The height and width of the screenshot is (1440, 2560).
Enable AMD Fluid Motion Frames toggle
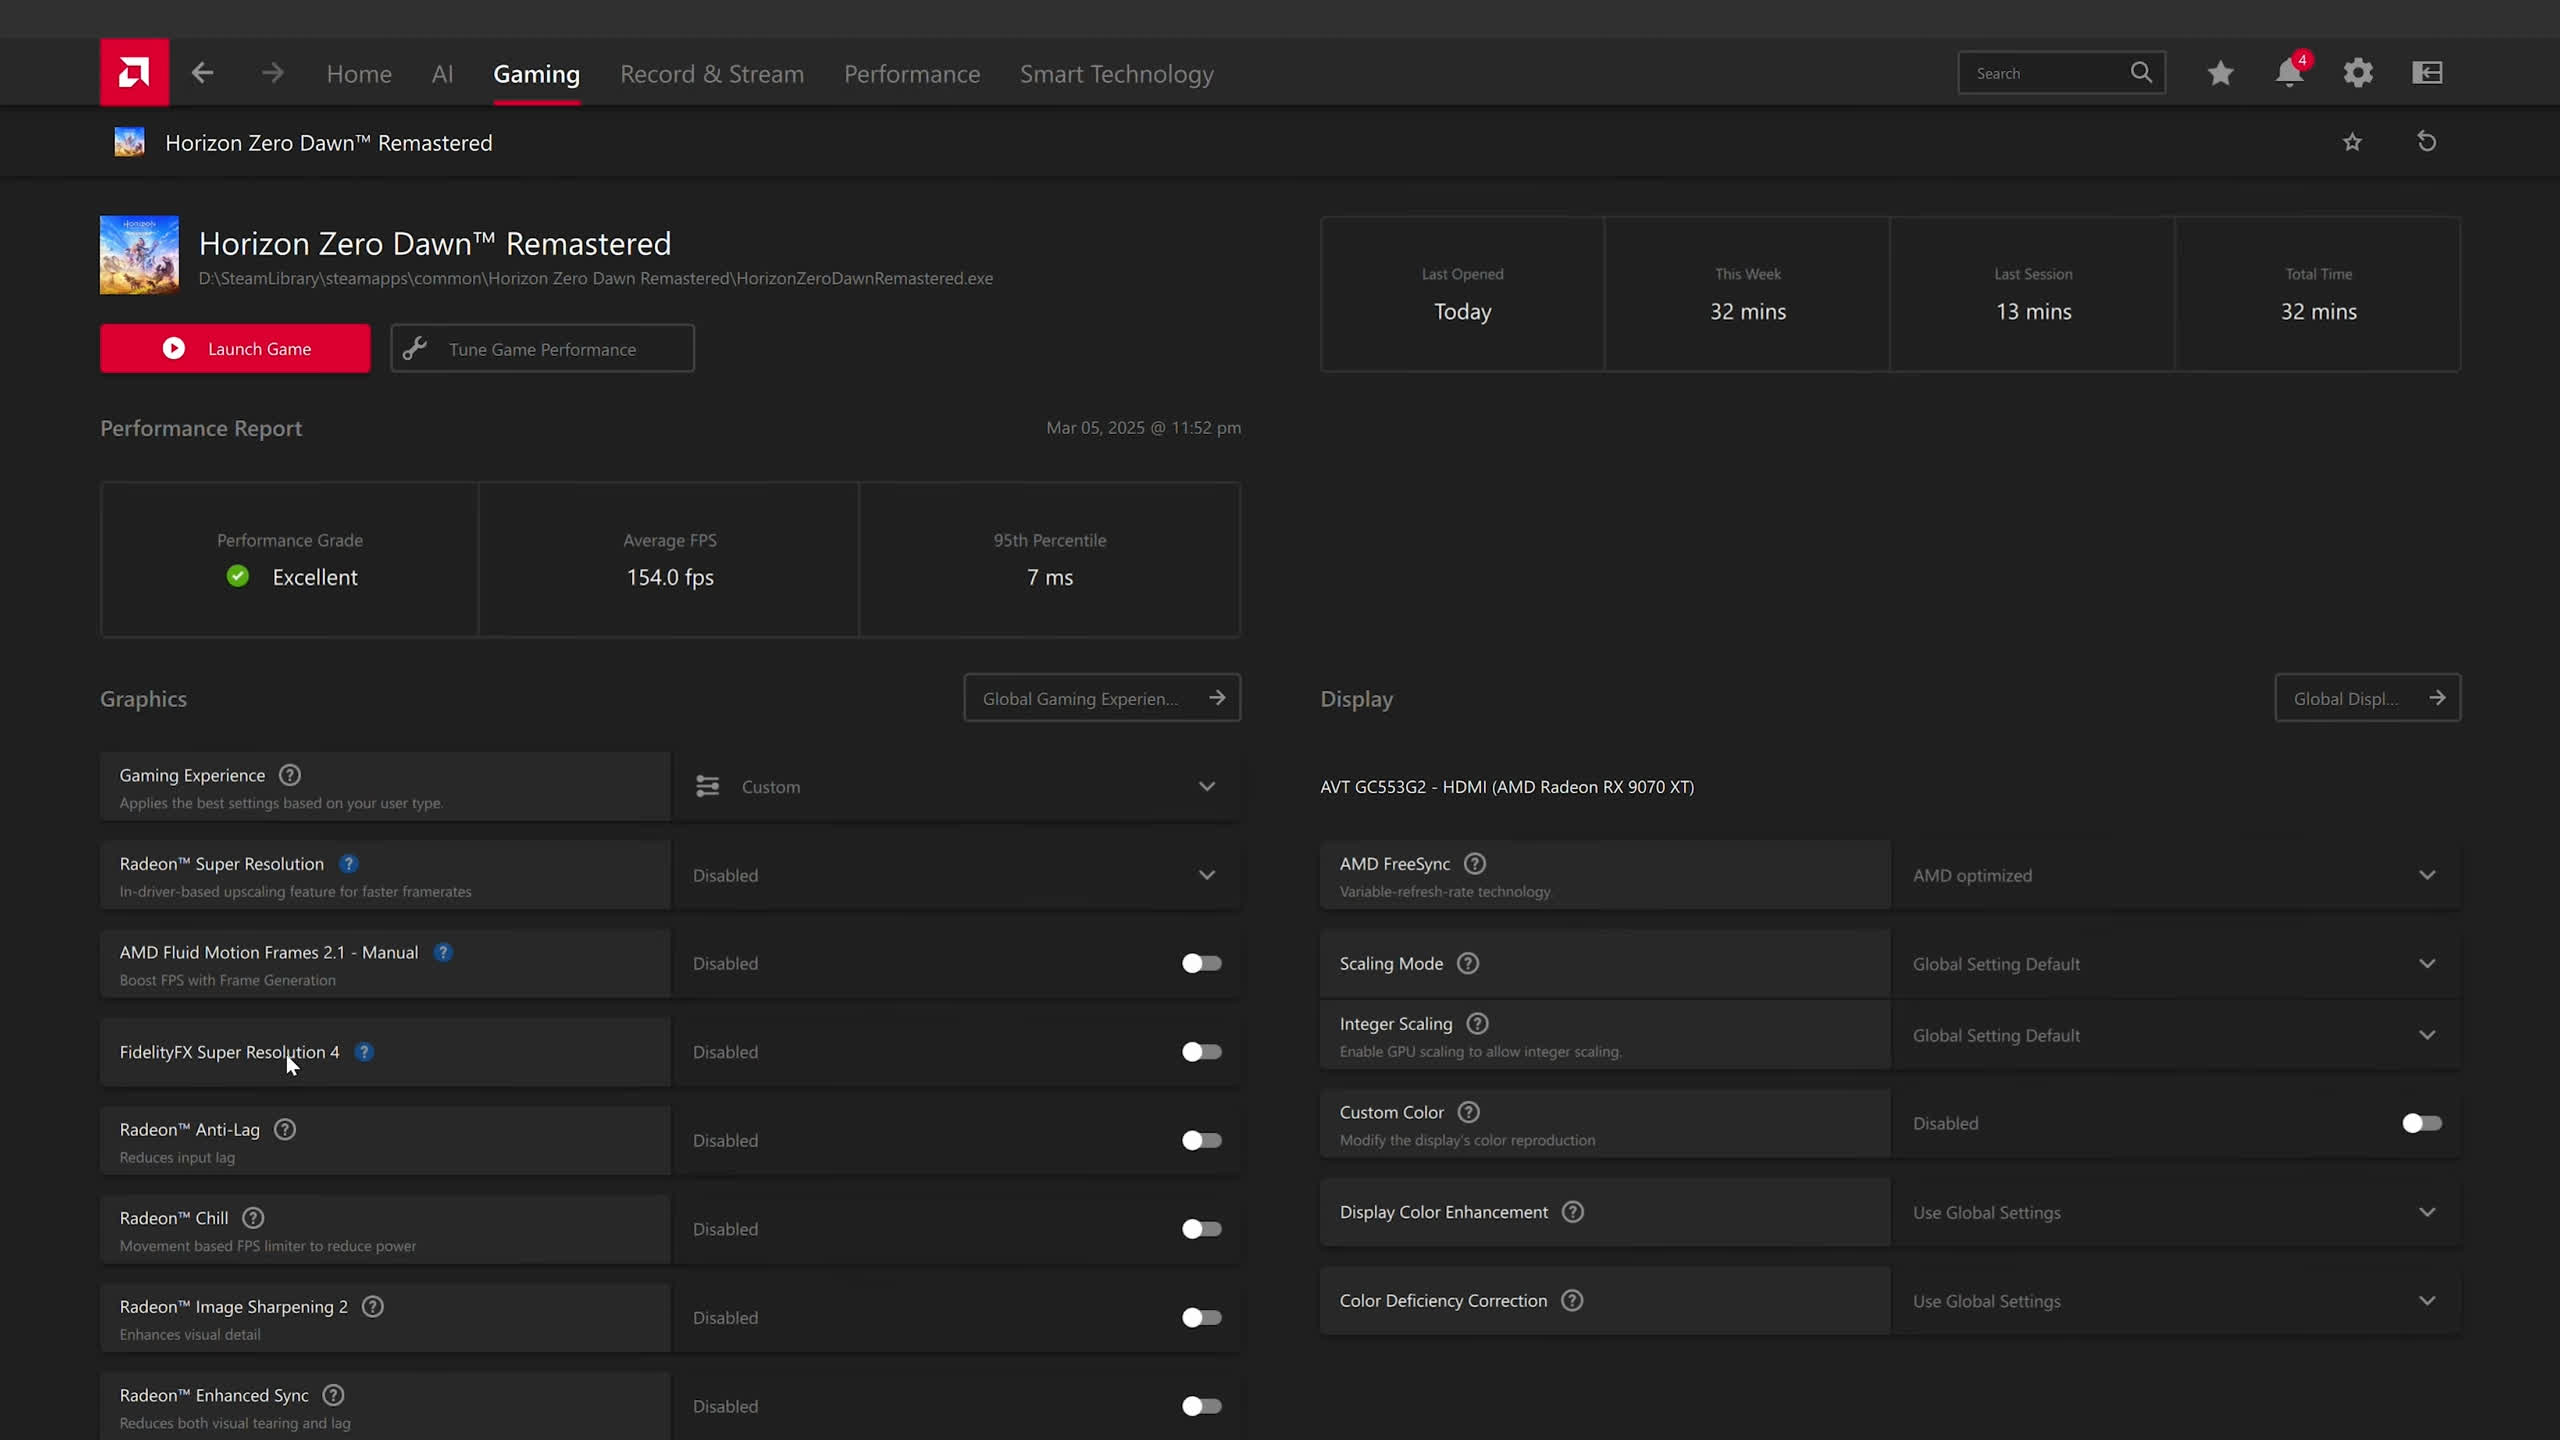click(1201, 963)
